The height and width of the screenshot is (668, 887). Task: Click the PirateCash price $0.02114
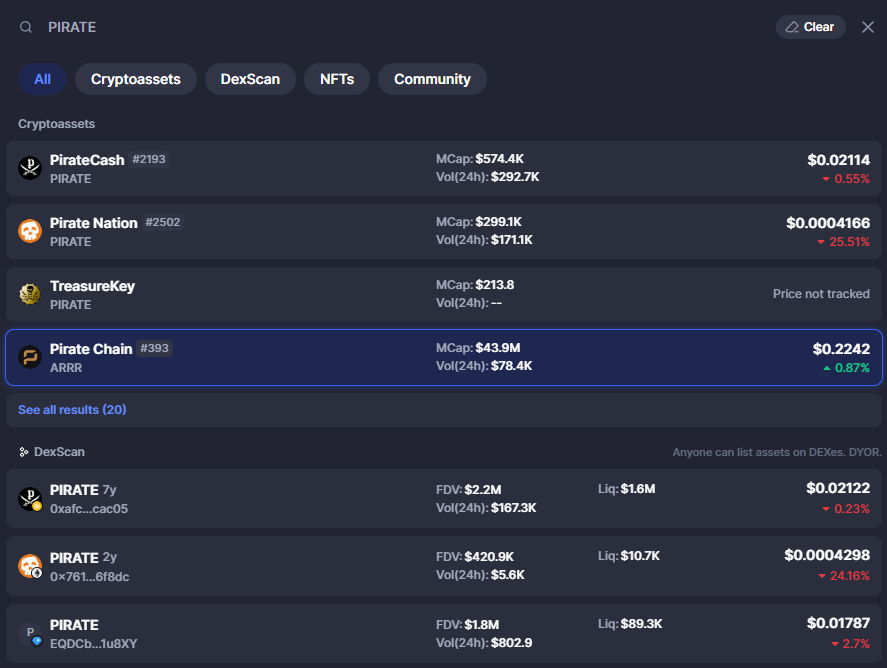pyautogui.click(x=838, y=160)
